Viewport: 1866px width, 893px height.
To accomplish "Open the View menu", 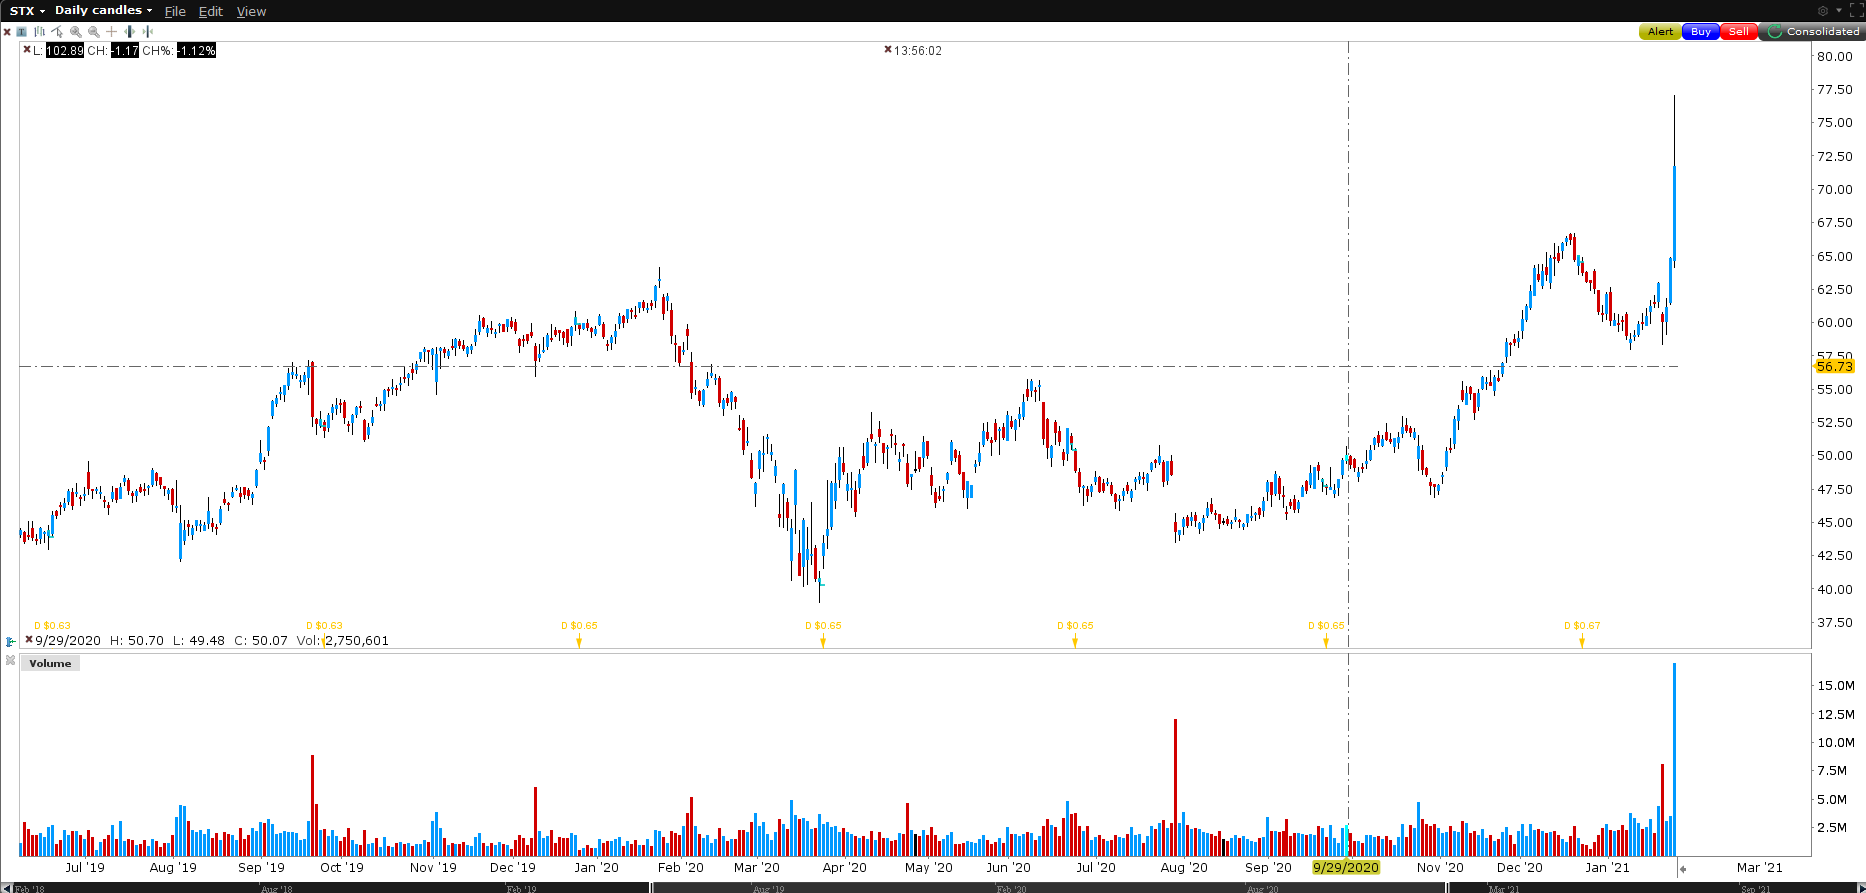I will pyautogui.click(x=251, y=12).
